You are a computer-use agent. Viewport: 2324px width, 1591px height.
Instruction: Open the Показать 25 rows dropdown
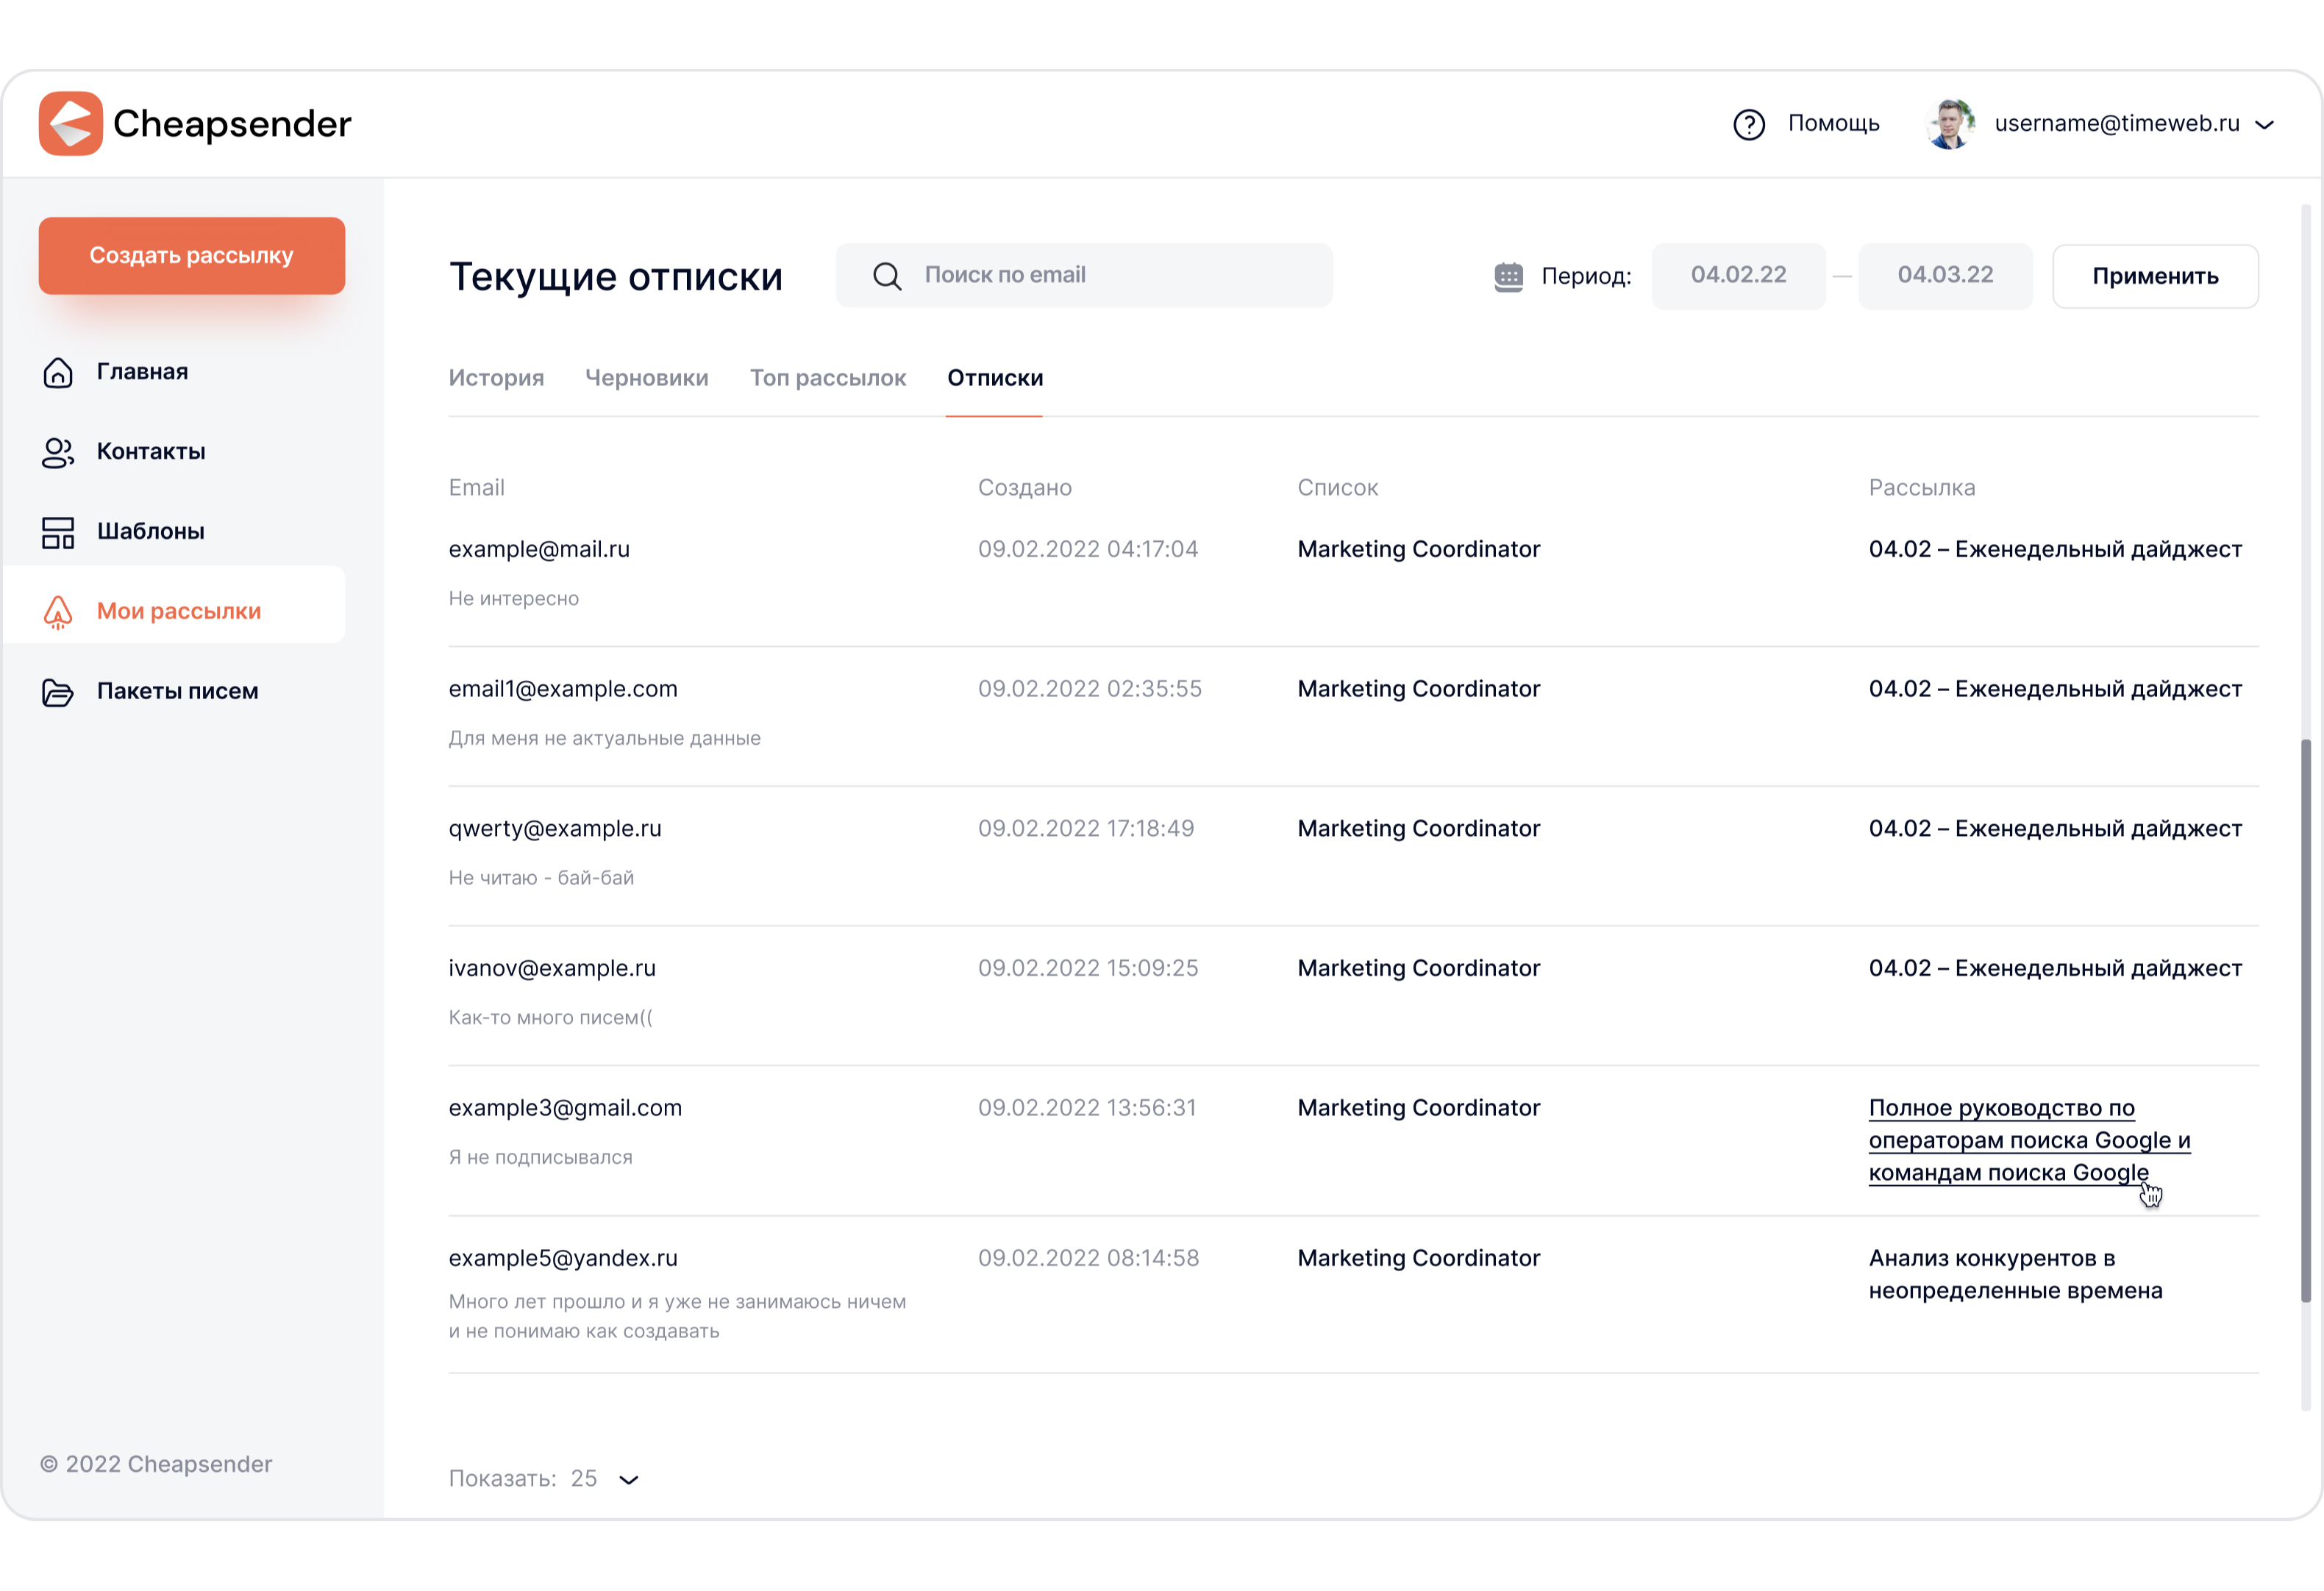pyautogui.click(x=543, y=1479)
